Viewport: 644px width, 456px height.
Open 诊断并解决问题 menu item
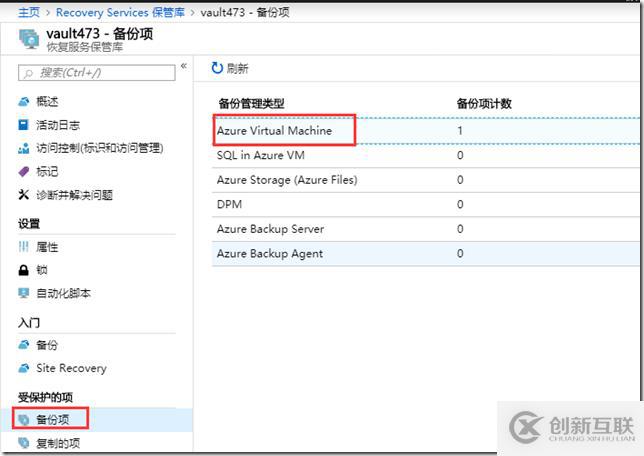pos(74,195)
